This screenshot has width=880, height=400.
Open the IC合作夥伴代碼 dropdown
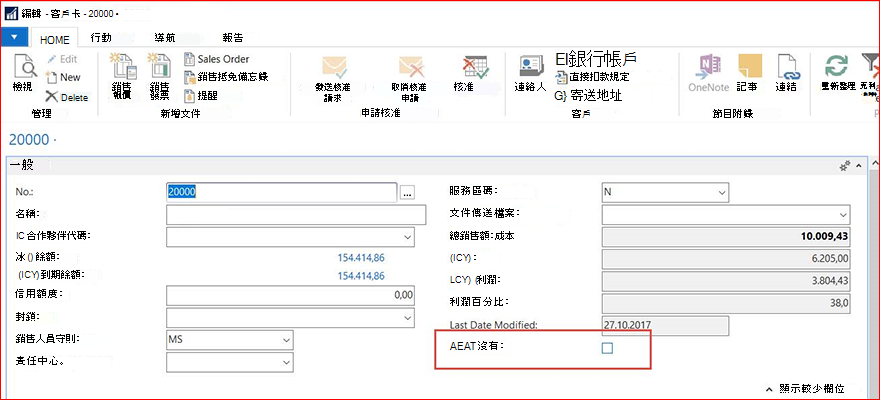(407, 237)
